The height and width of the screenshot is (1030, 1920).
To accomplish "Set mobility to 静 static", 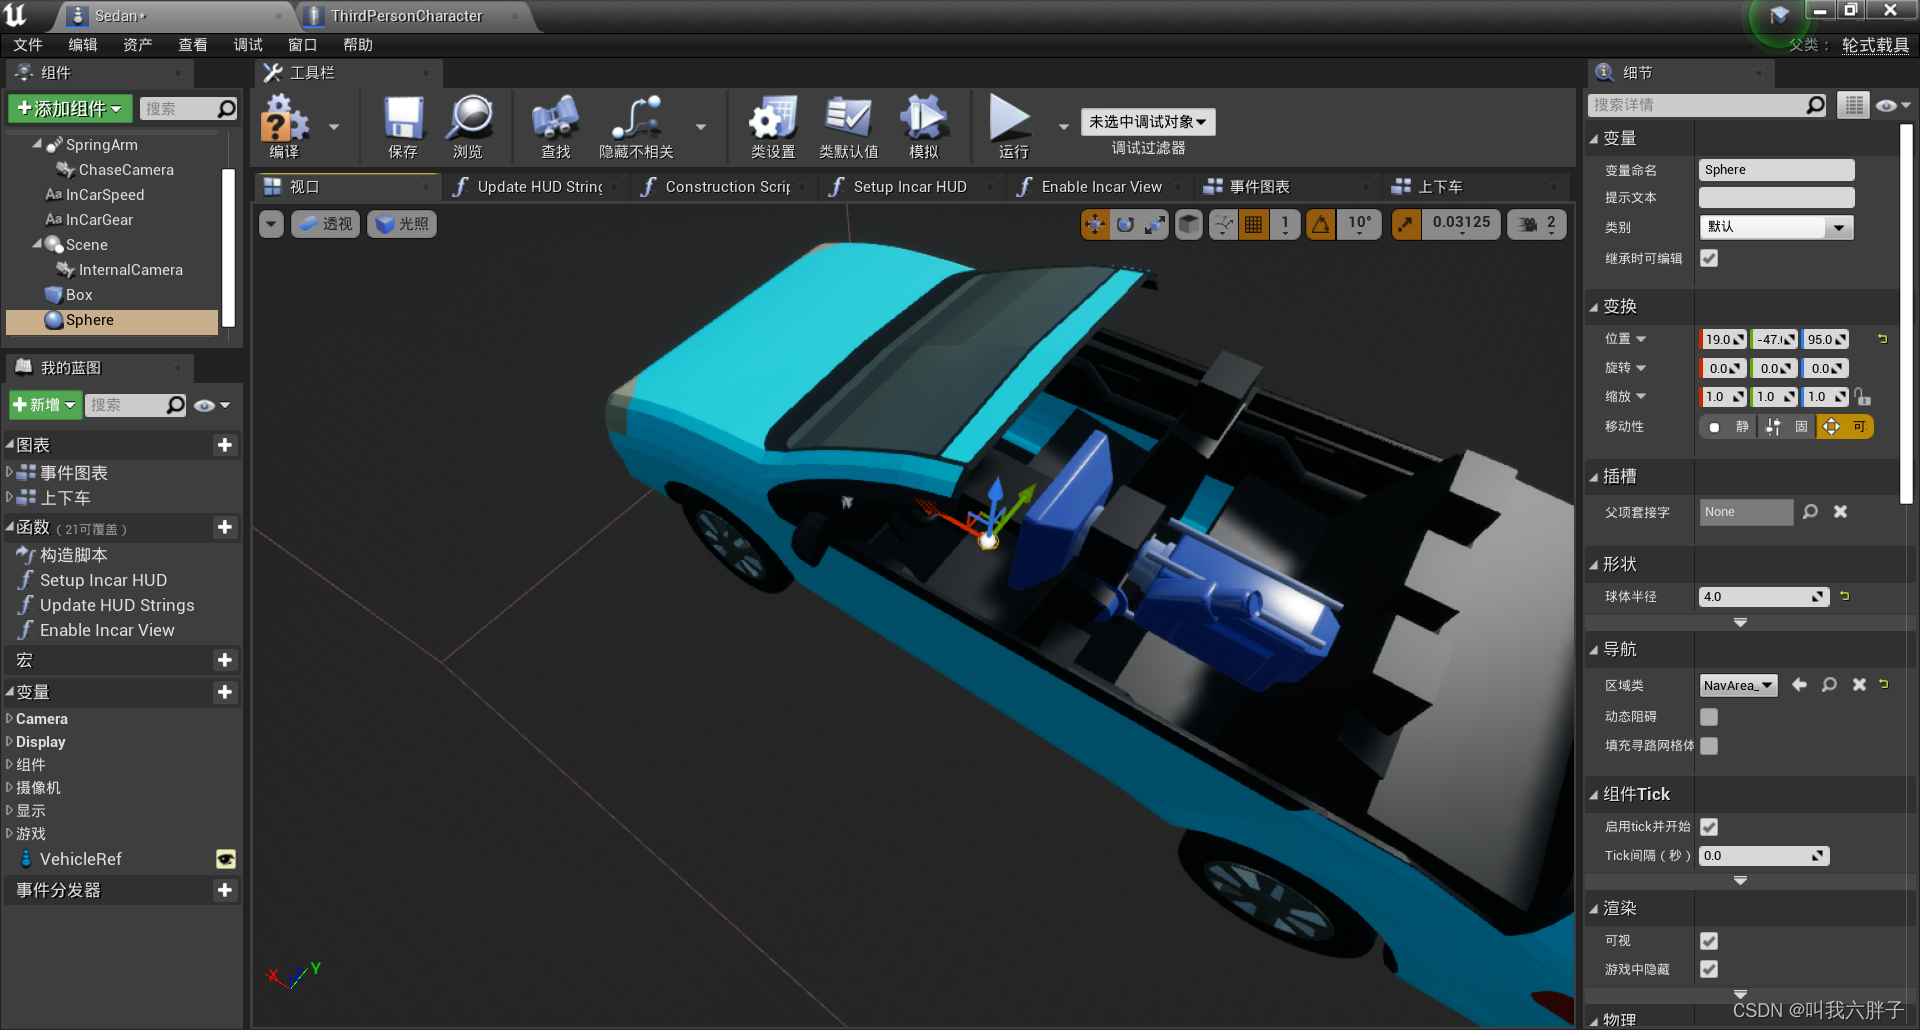I will [1730, 427].
